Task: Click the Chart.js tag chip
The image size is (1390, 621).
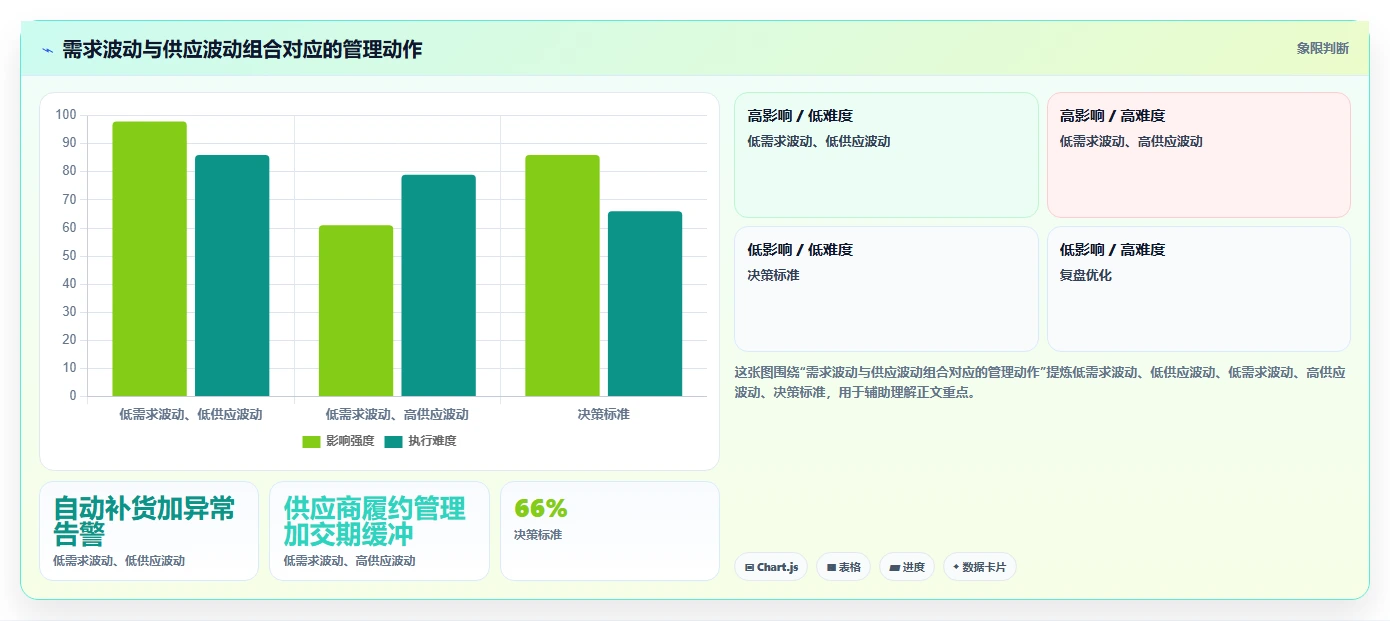Action: tap(771, 567)
